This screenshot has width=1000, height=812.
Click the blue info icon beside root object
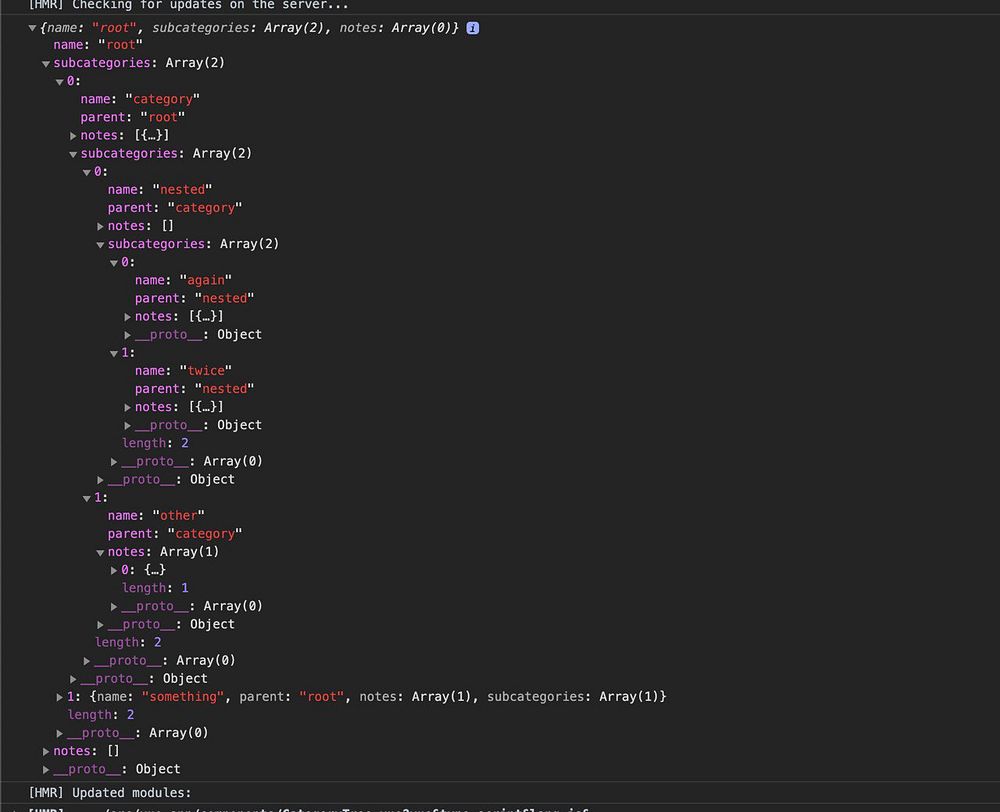point(473,28)
